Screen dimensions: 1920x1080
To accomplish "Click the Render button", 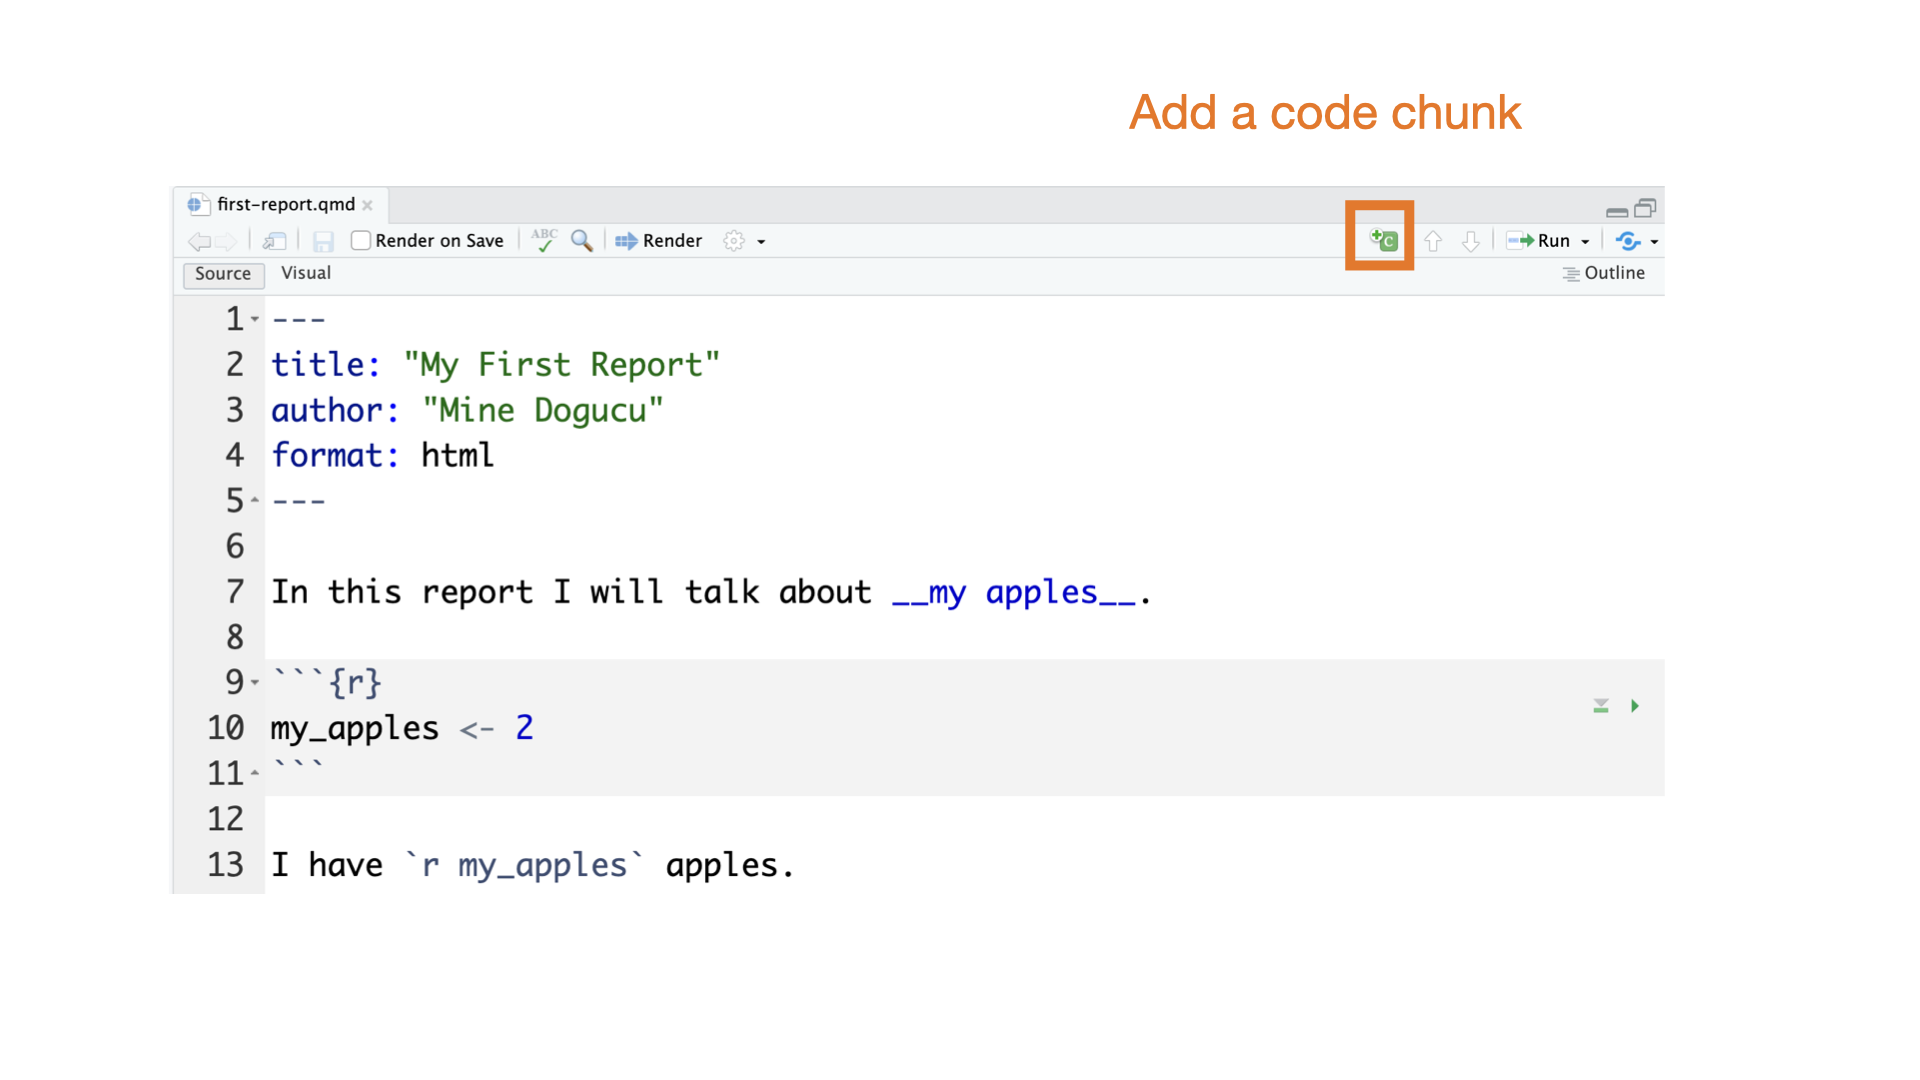I will pos(658,240).
